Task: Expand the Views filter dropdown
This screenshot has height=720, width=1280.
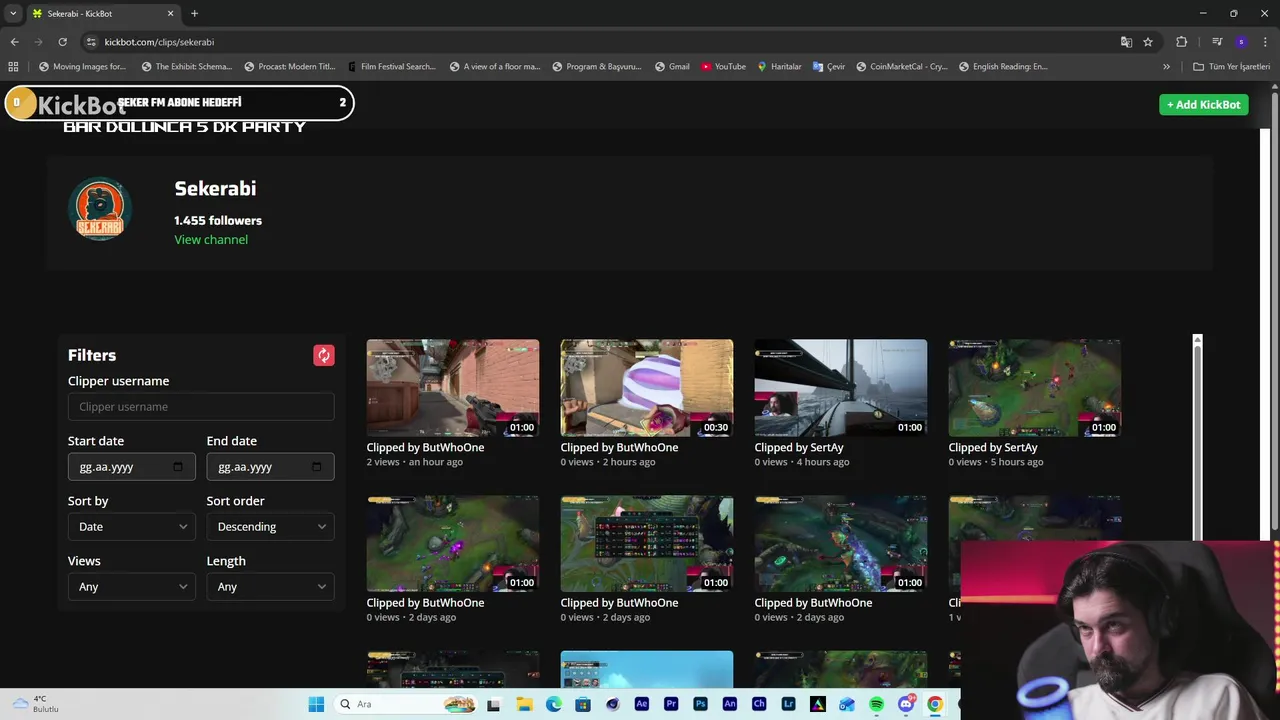Action: point(131,586)
